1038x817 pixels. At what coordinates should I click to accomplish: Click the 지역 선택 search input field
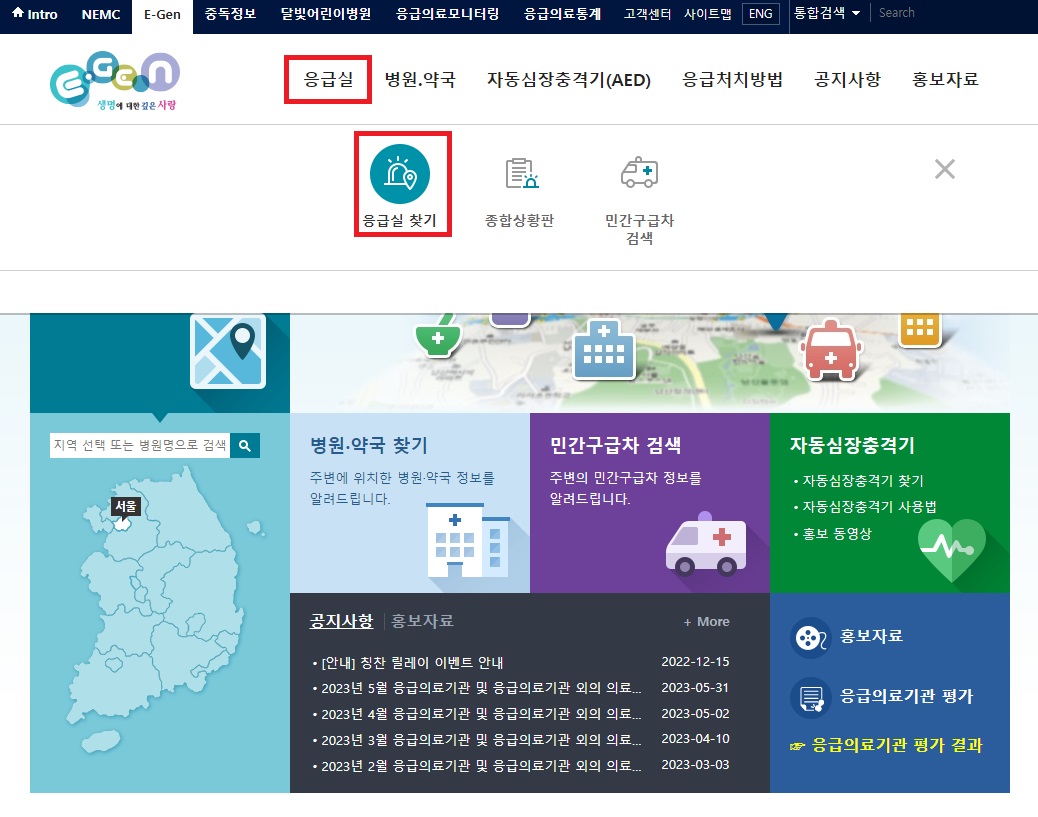[140, 445]
